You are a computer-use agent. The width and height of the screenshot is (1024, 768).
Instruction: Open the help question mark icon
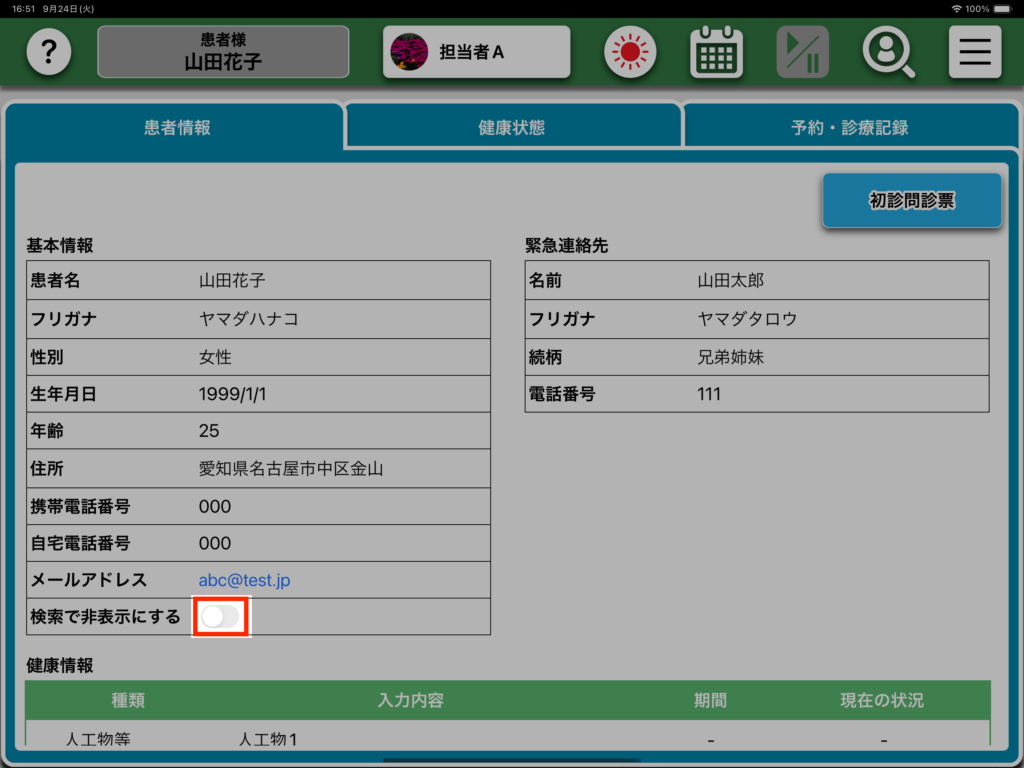pyautogui.click(x=49, y=52)
